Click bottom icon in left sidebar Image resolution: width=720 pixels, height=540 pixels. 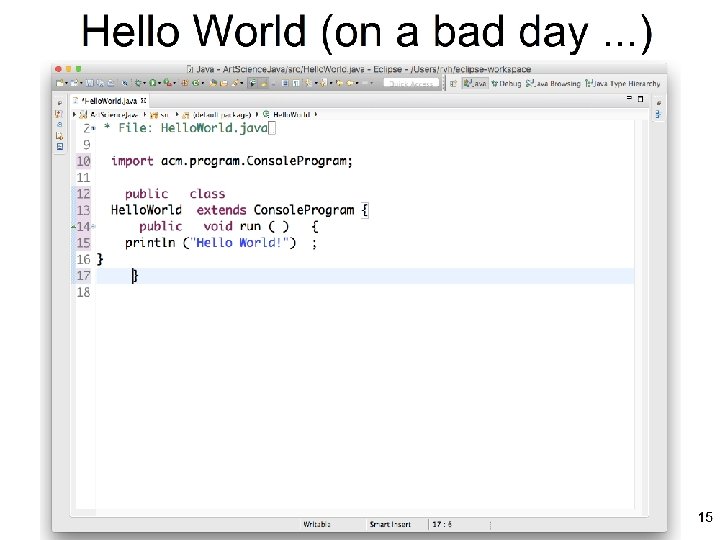[60, 147]
